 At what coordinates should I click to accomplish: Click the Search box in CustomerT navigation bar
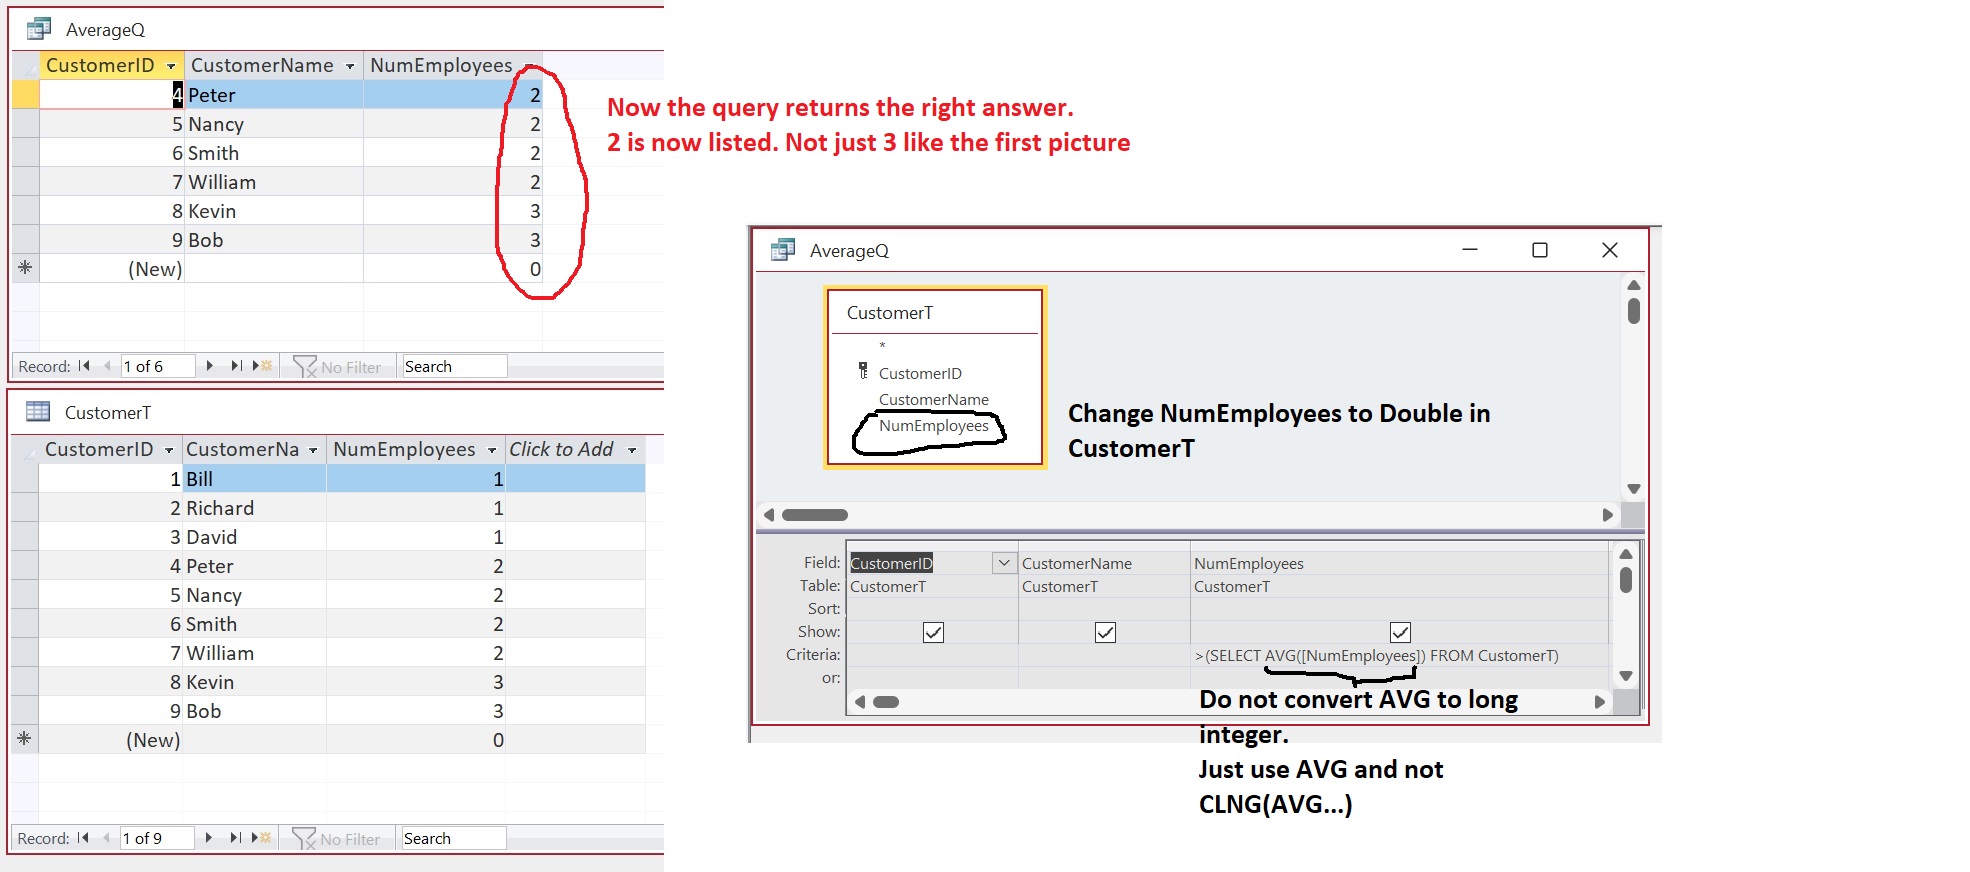pos(452,838)
